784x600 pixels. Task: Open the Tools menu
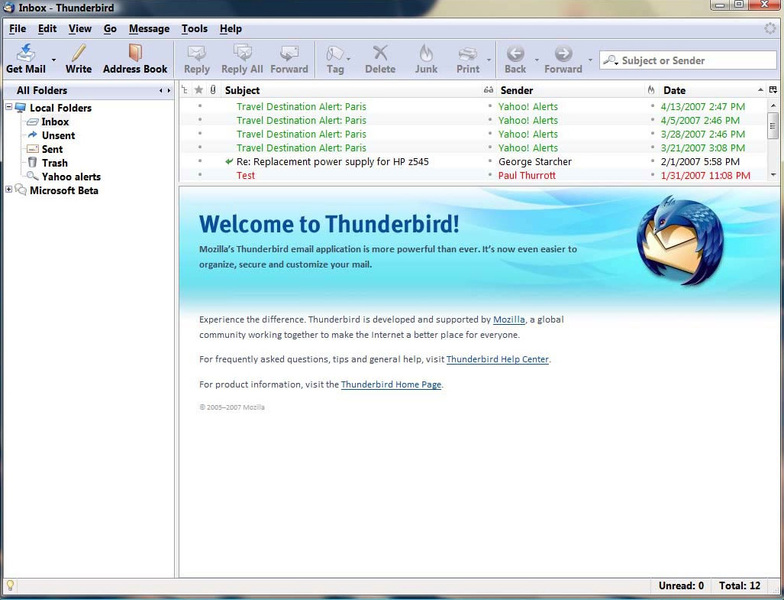(194, 28)
